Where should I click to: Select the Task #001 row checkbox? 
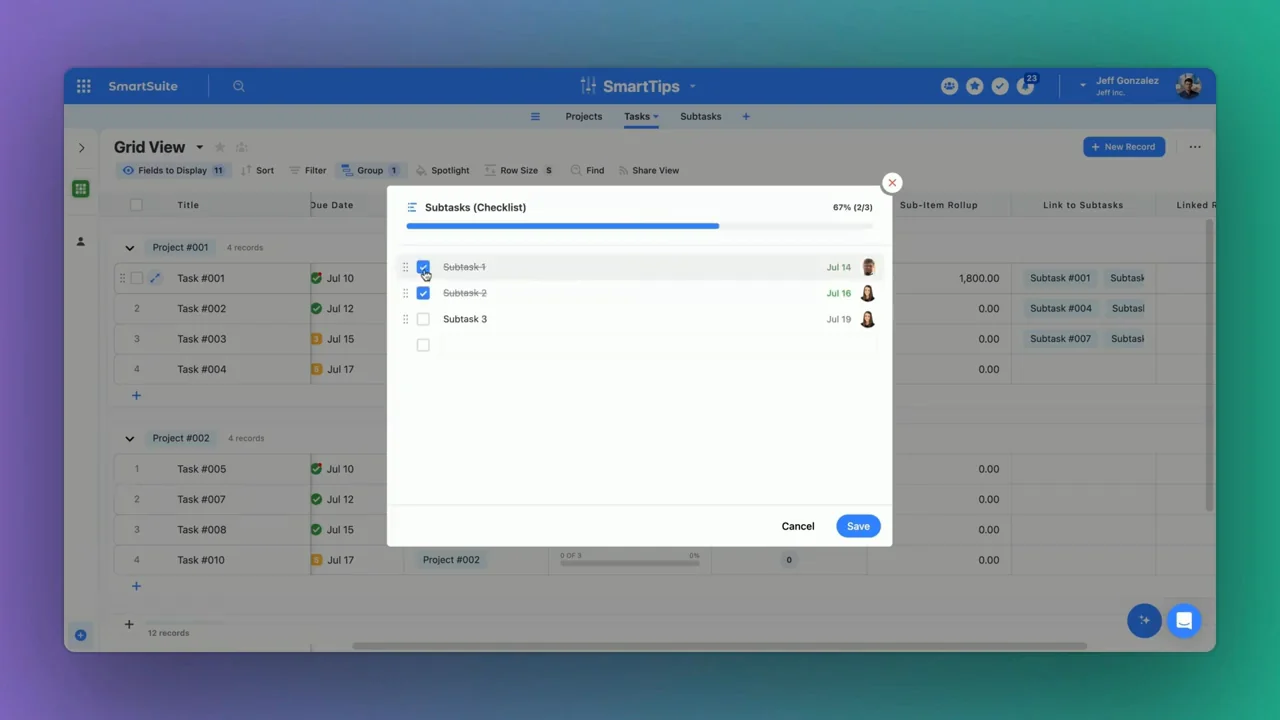pos(137,278)
